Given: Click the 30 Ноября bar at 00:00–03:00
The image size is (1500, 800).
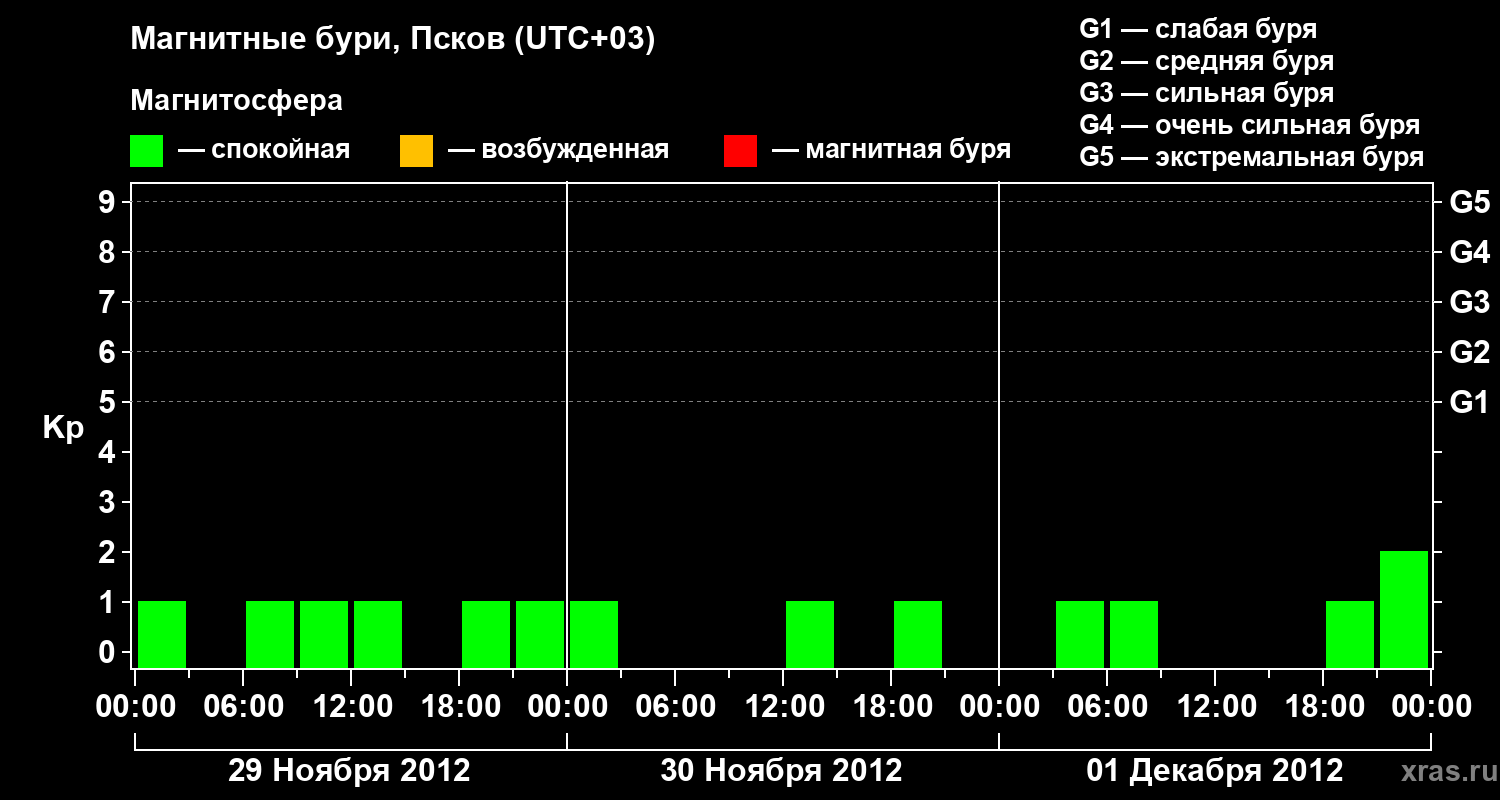Looking at the screenshot, I should click(x=594, y=634).
